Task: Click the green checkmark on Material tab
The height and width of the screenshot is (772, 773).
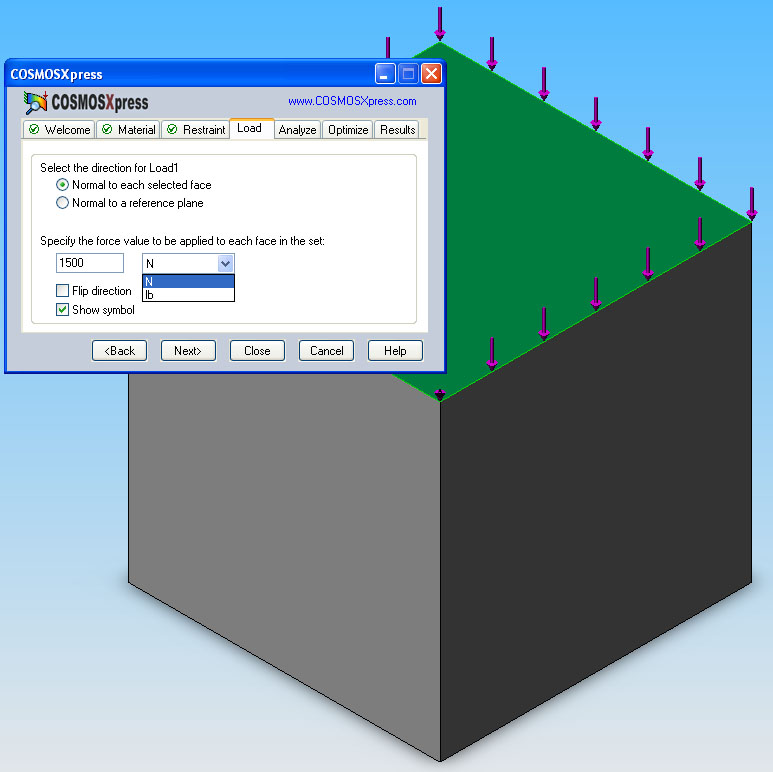Action: tap(107, 129)
